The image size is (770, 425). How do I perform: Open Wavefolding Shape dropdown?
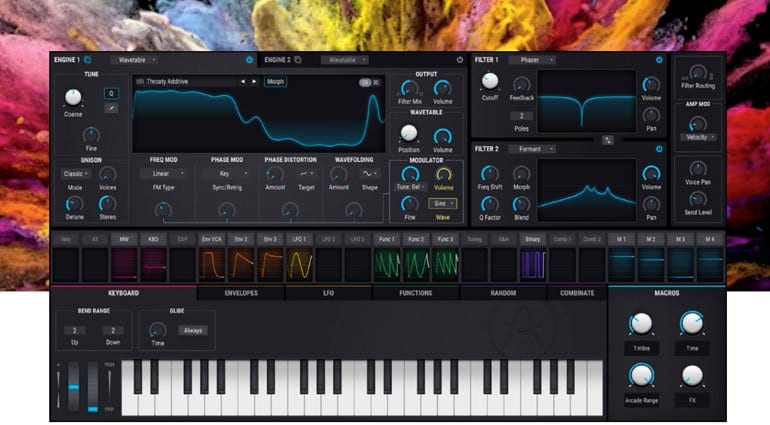pos(369,174)
